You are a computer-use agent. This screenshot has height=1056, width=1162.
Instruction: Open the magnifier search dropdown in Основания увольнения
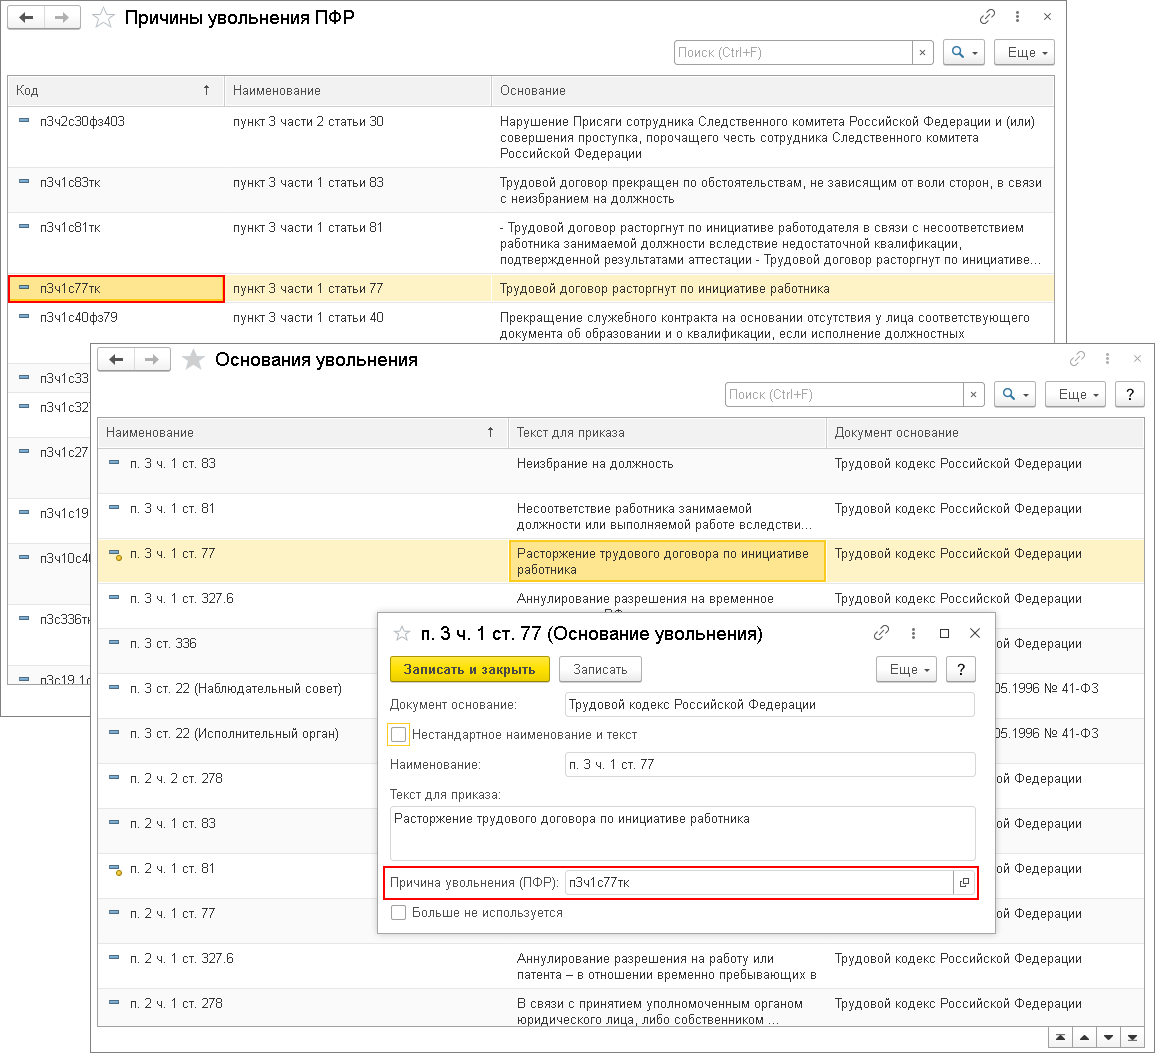(1015, 395)
